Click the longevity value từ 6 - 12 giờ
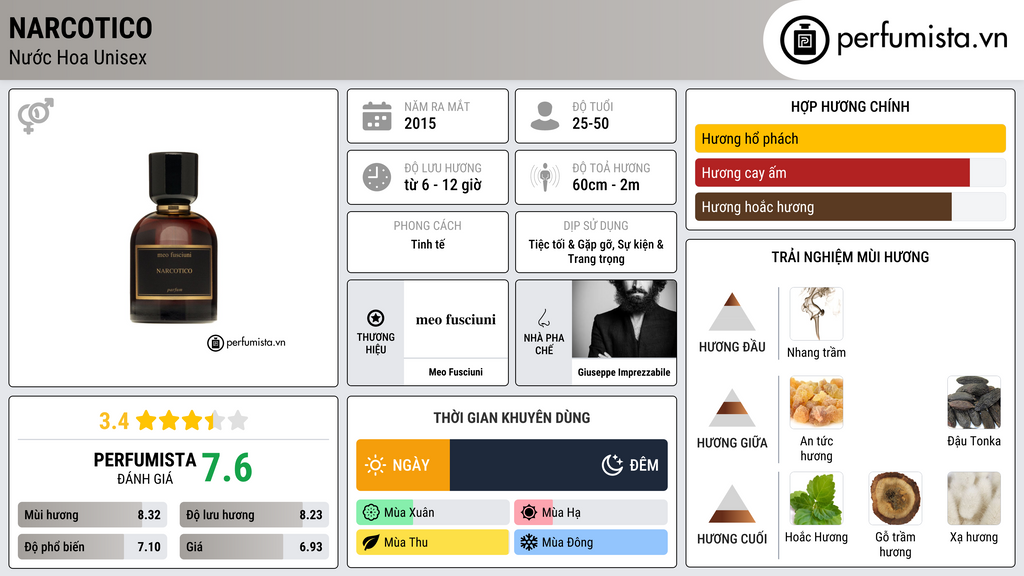Viewport: 1024px width, 576px height. [443, 185]
